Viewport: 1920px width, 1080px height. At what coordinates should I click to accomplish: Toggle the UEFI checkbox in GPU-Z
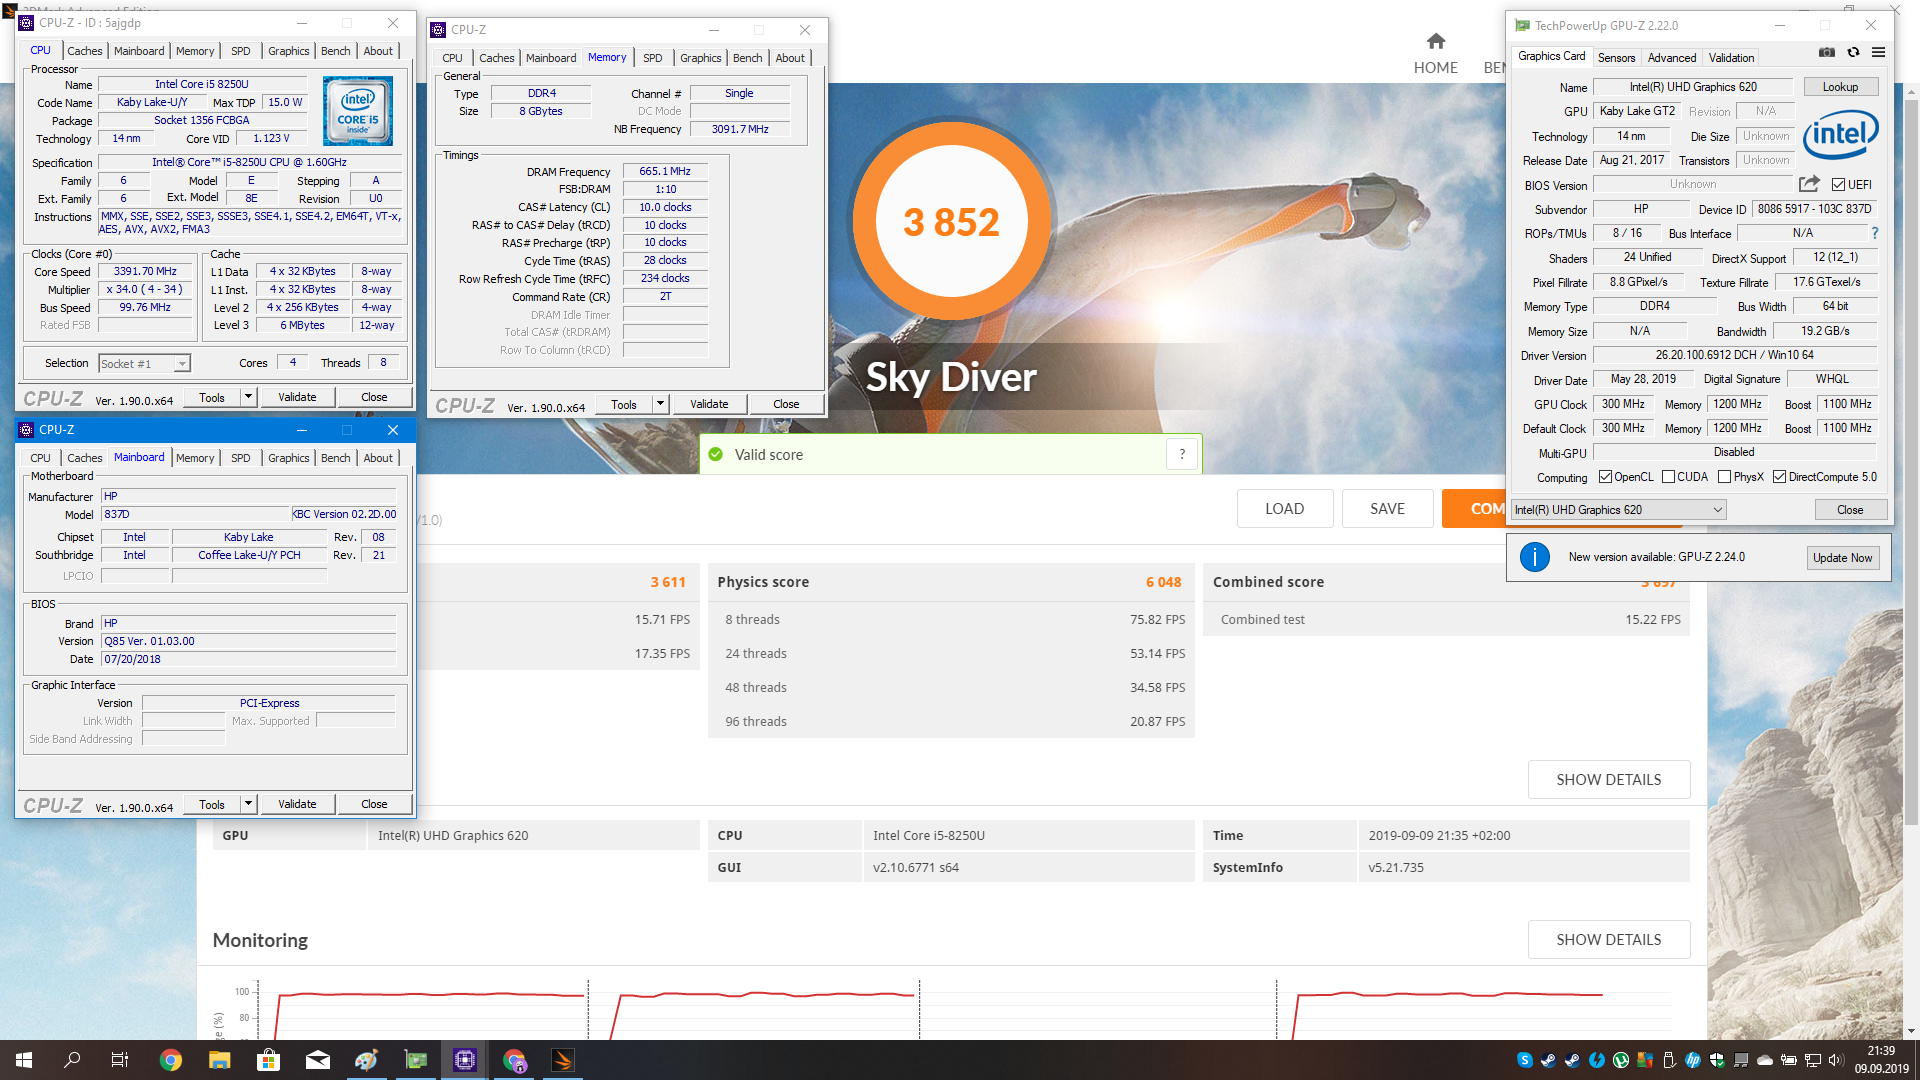point(1838,185)
